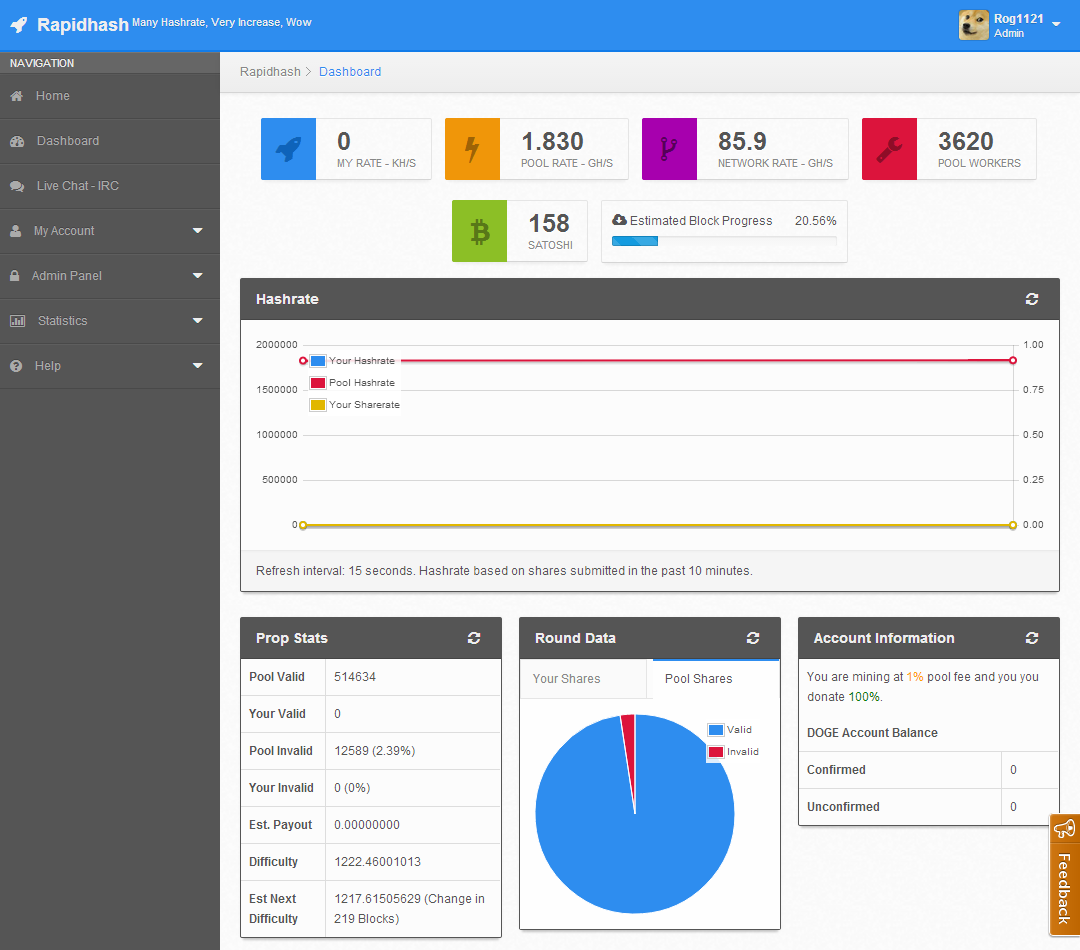Click the Admin Panel lock icon
This screenshot has height=950, width=1080.
coord(14,276)
